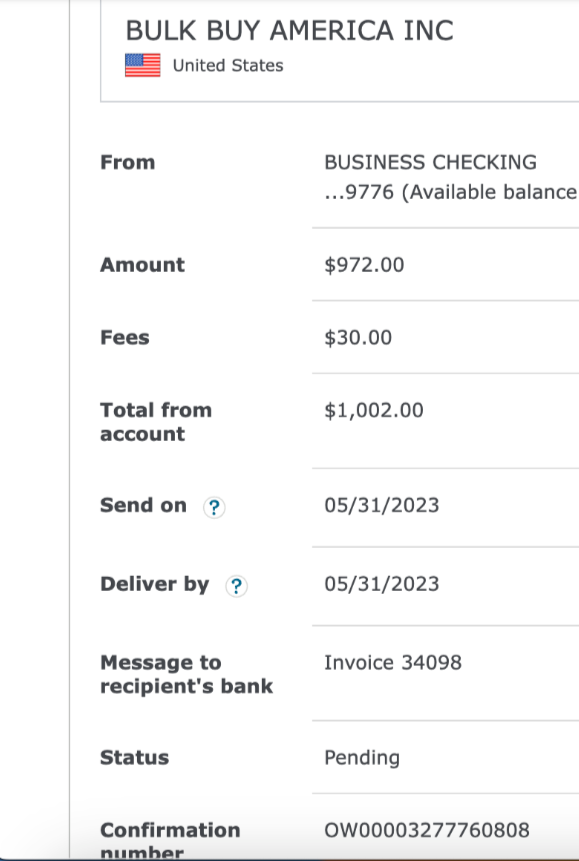The width and height of the screenshot is (579, 861).
Task: Click the Deliver by date value
Action: 382,584
